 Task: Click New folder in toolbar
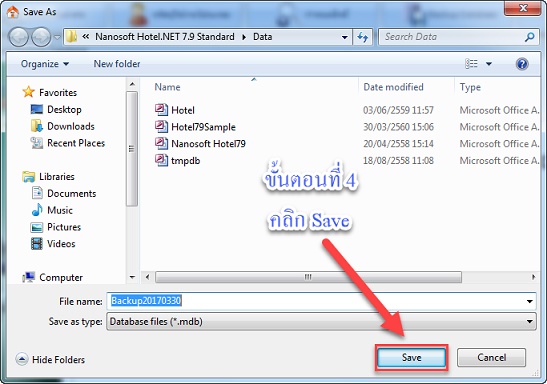click(x=117, y=64)
